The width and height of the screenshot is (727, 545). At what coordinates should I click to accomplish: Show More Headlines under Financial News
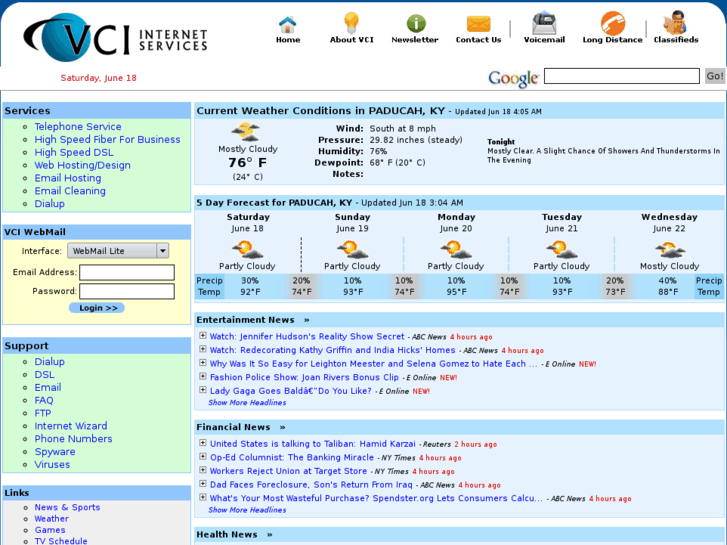[x=247, y=510]
